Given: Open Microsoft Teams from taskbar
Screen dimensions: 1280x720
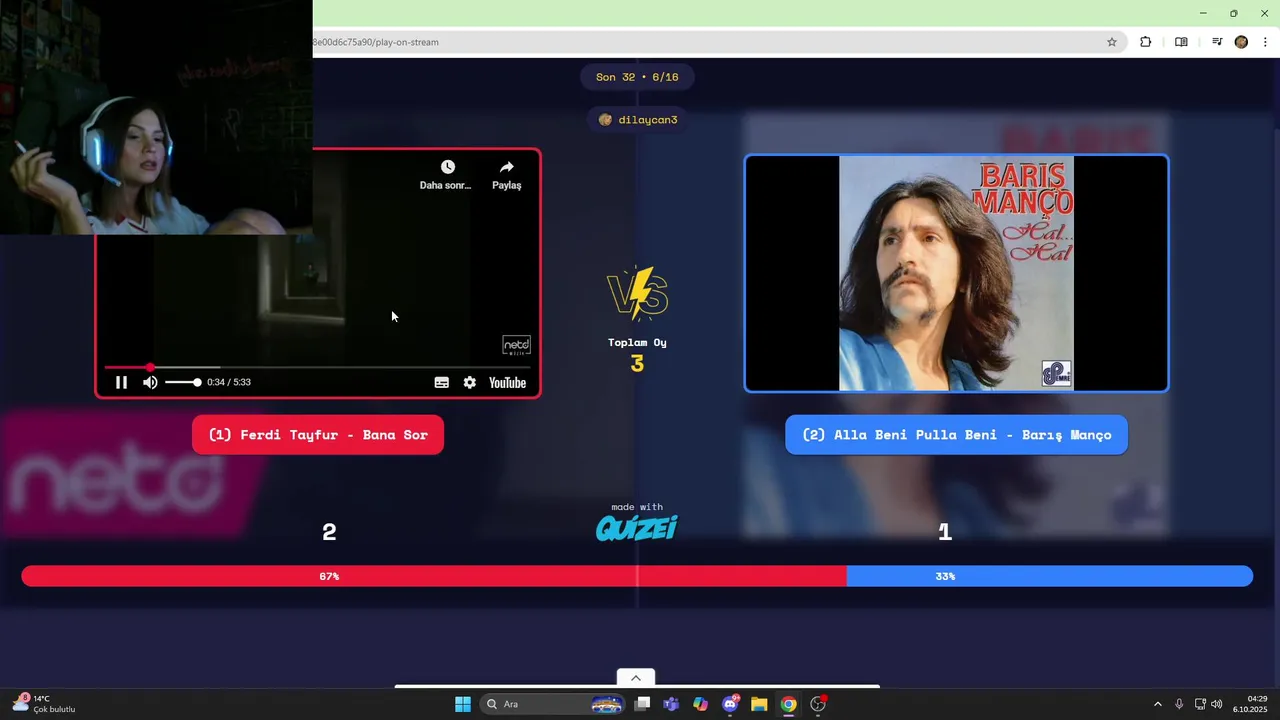Looking at the screenshot, I should point(671,704).
